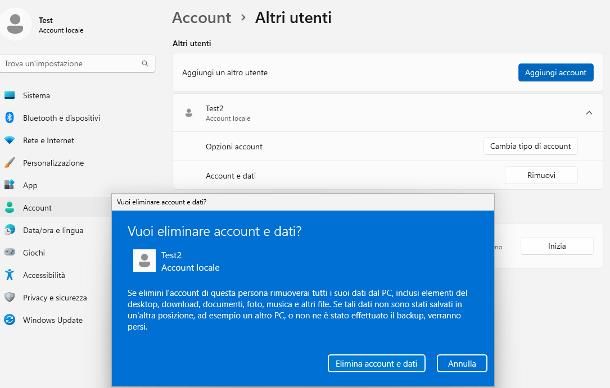This screenshot has height=388, width=610.
Task: Click the search magnifier icon
Action: (x=145, y=63)
